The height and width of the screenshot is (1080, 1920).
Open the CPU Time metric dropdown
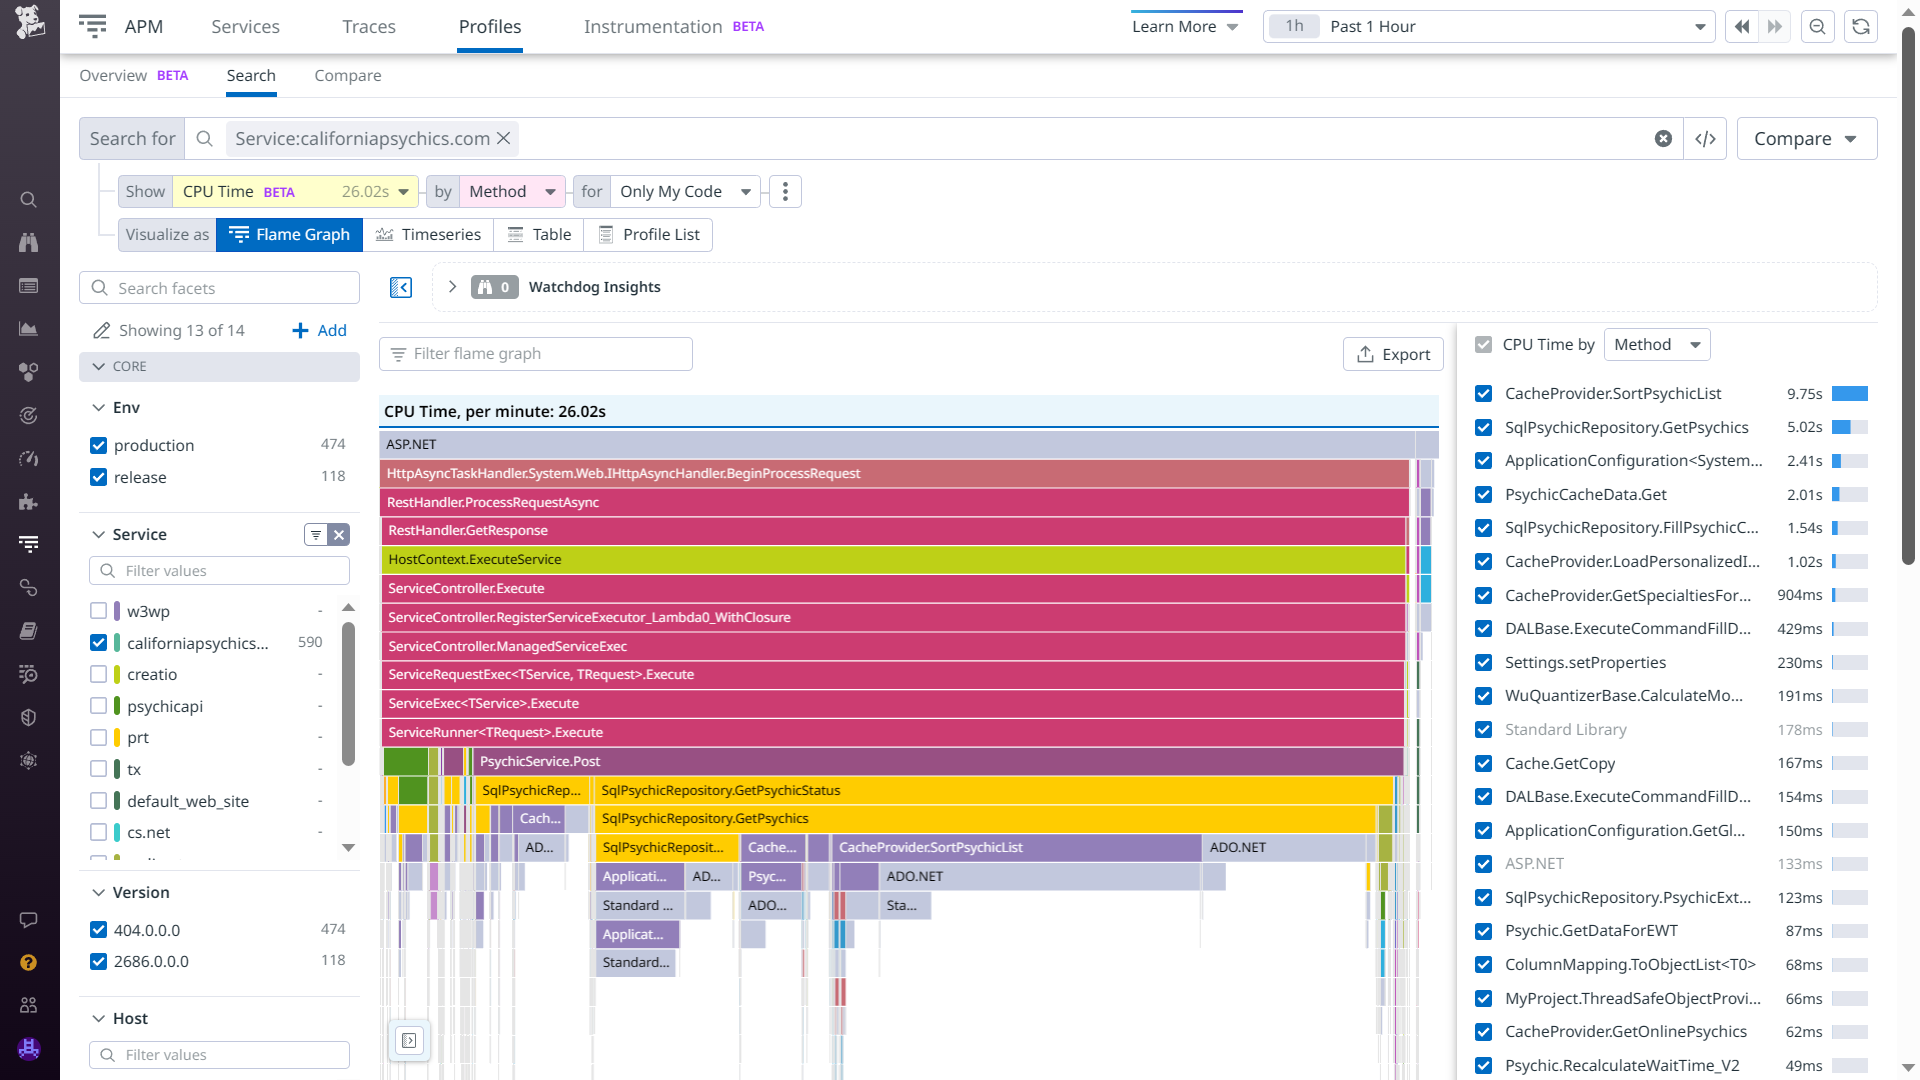(x=295, y=192)
